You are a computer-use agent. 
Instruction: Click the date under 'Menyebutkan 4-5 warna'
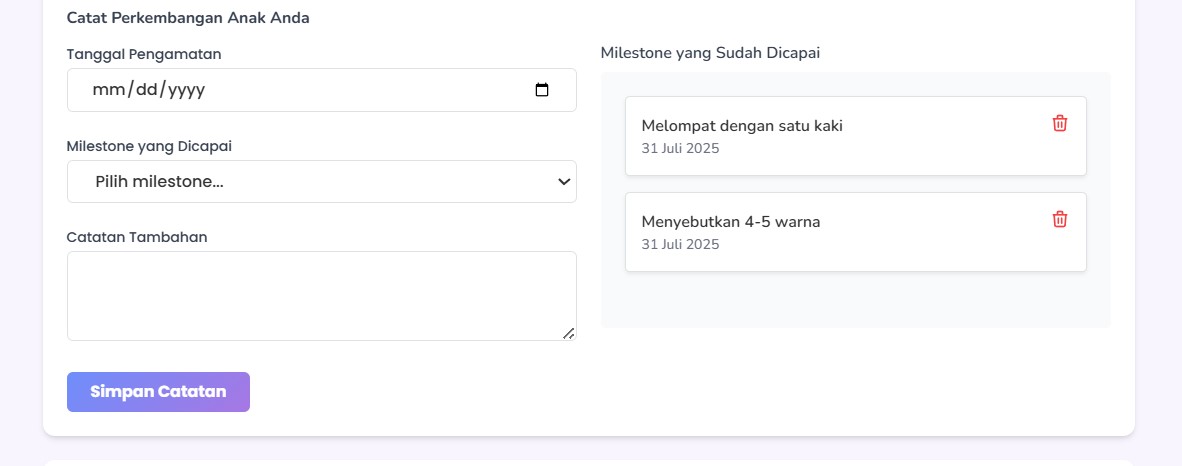(680, 244)
